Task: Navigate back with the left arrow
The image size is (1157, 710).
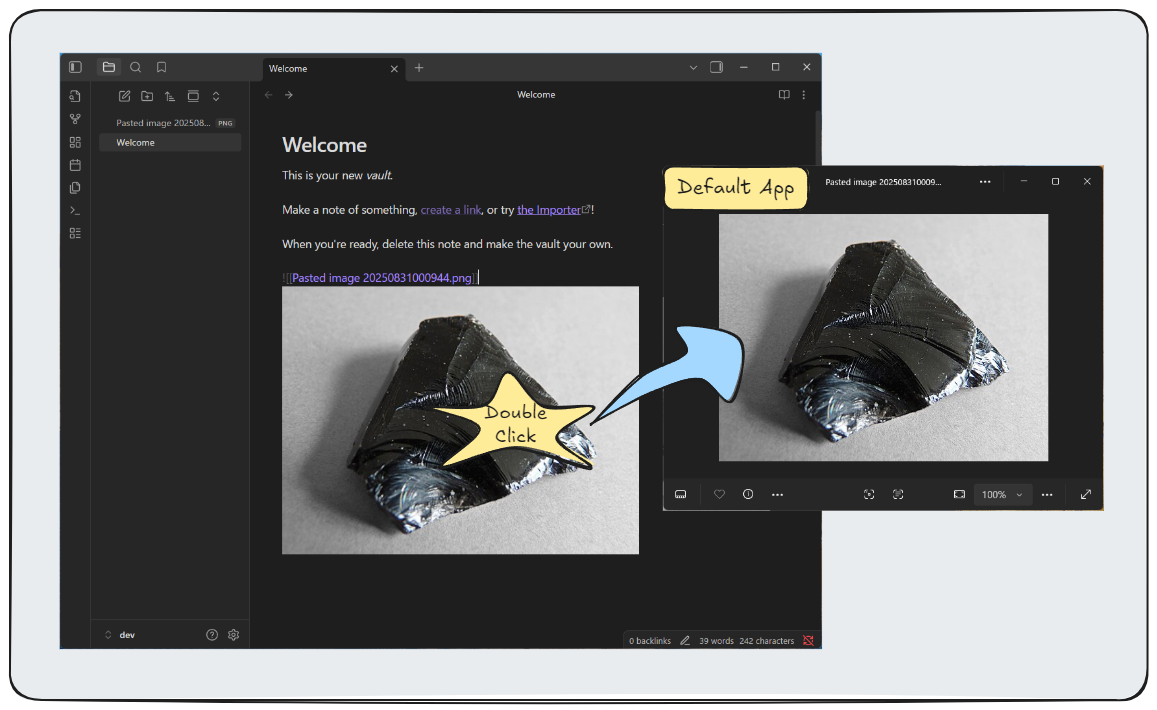Action: click(269, 95)
